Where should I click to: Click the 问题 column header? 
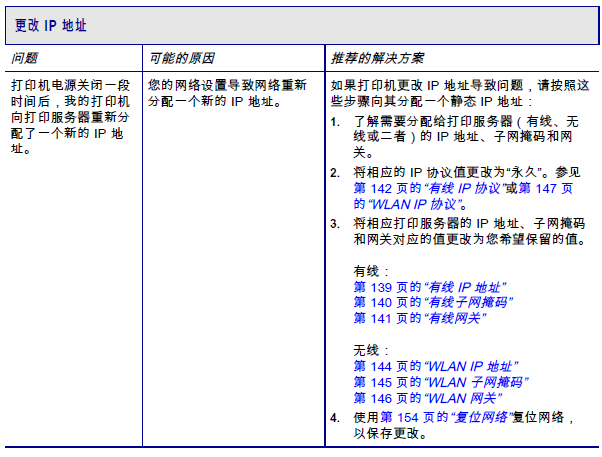click(x=24, y=58)
